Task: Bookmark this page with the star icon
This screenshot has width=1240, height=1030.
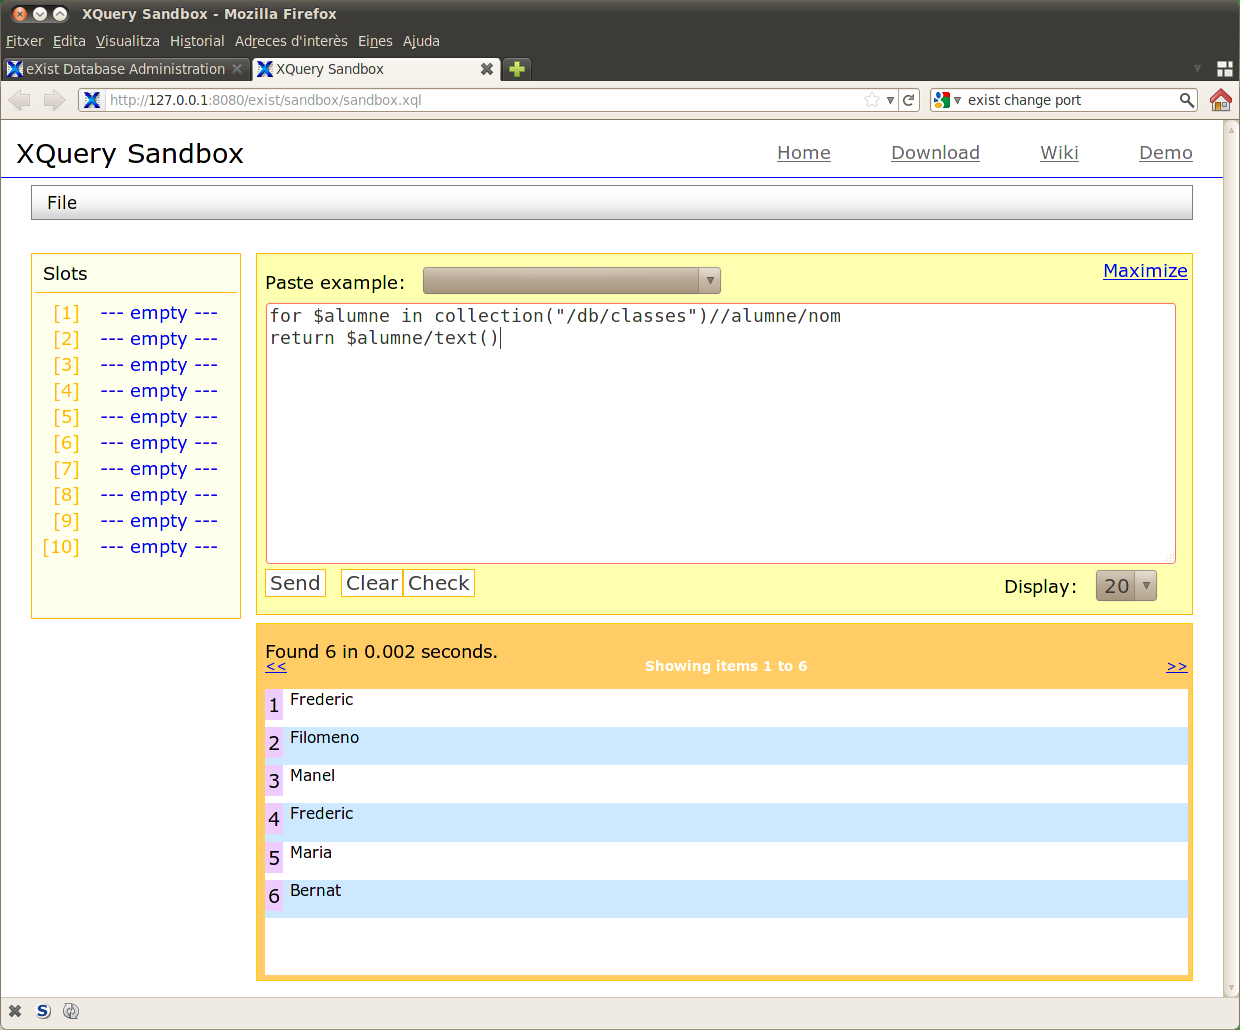Action: point(872,100)
